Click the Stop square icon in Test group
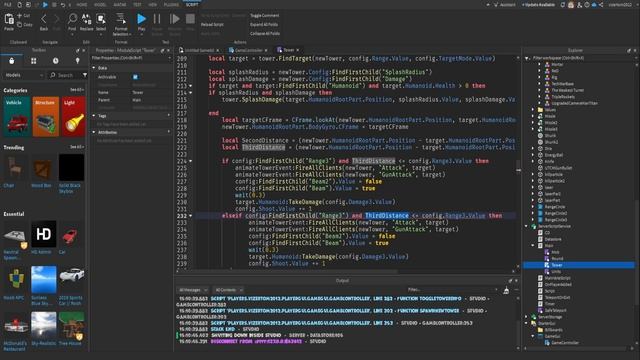The width and height of the screenshot is (640, 360). 190,19
